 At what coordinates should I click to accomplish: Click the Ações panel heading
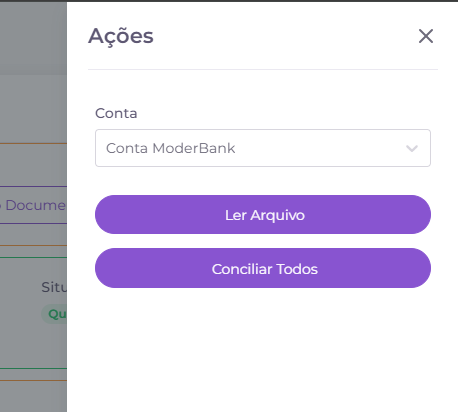pyautogui.click(x=121, y=36)
